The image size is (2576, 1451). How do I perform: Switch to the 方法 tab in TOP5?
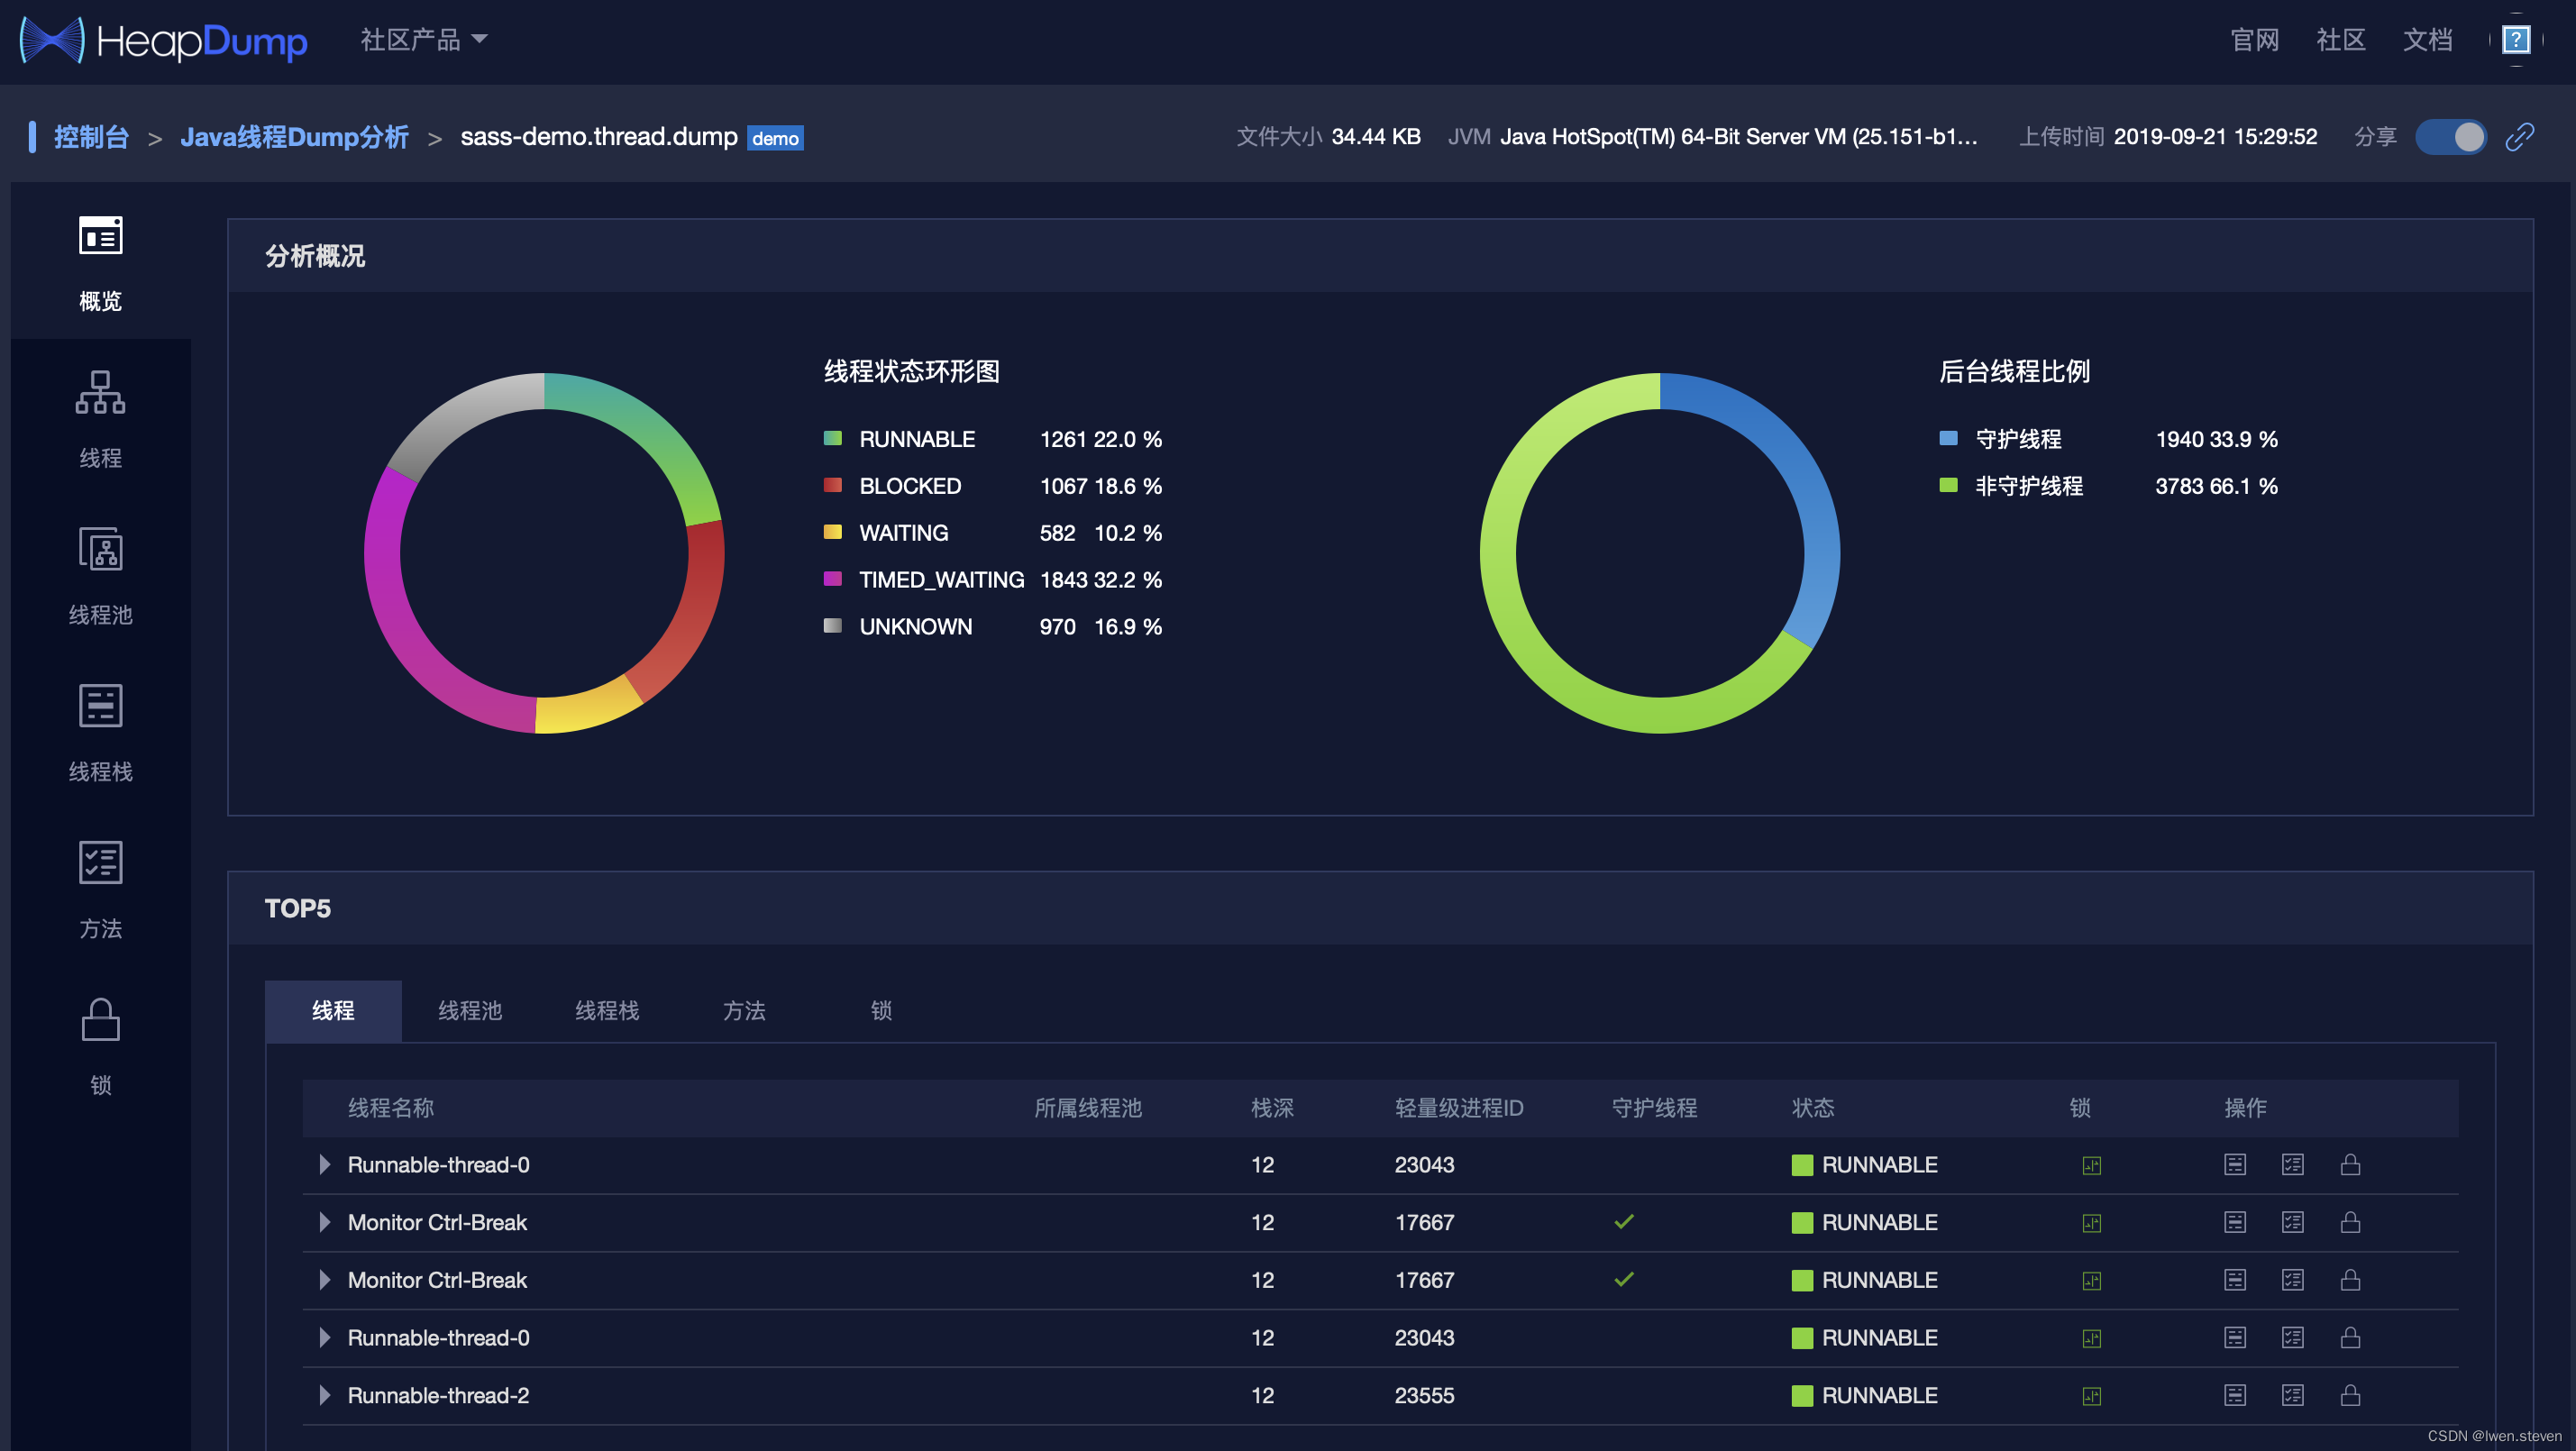744,1010
